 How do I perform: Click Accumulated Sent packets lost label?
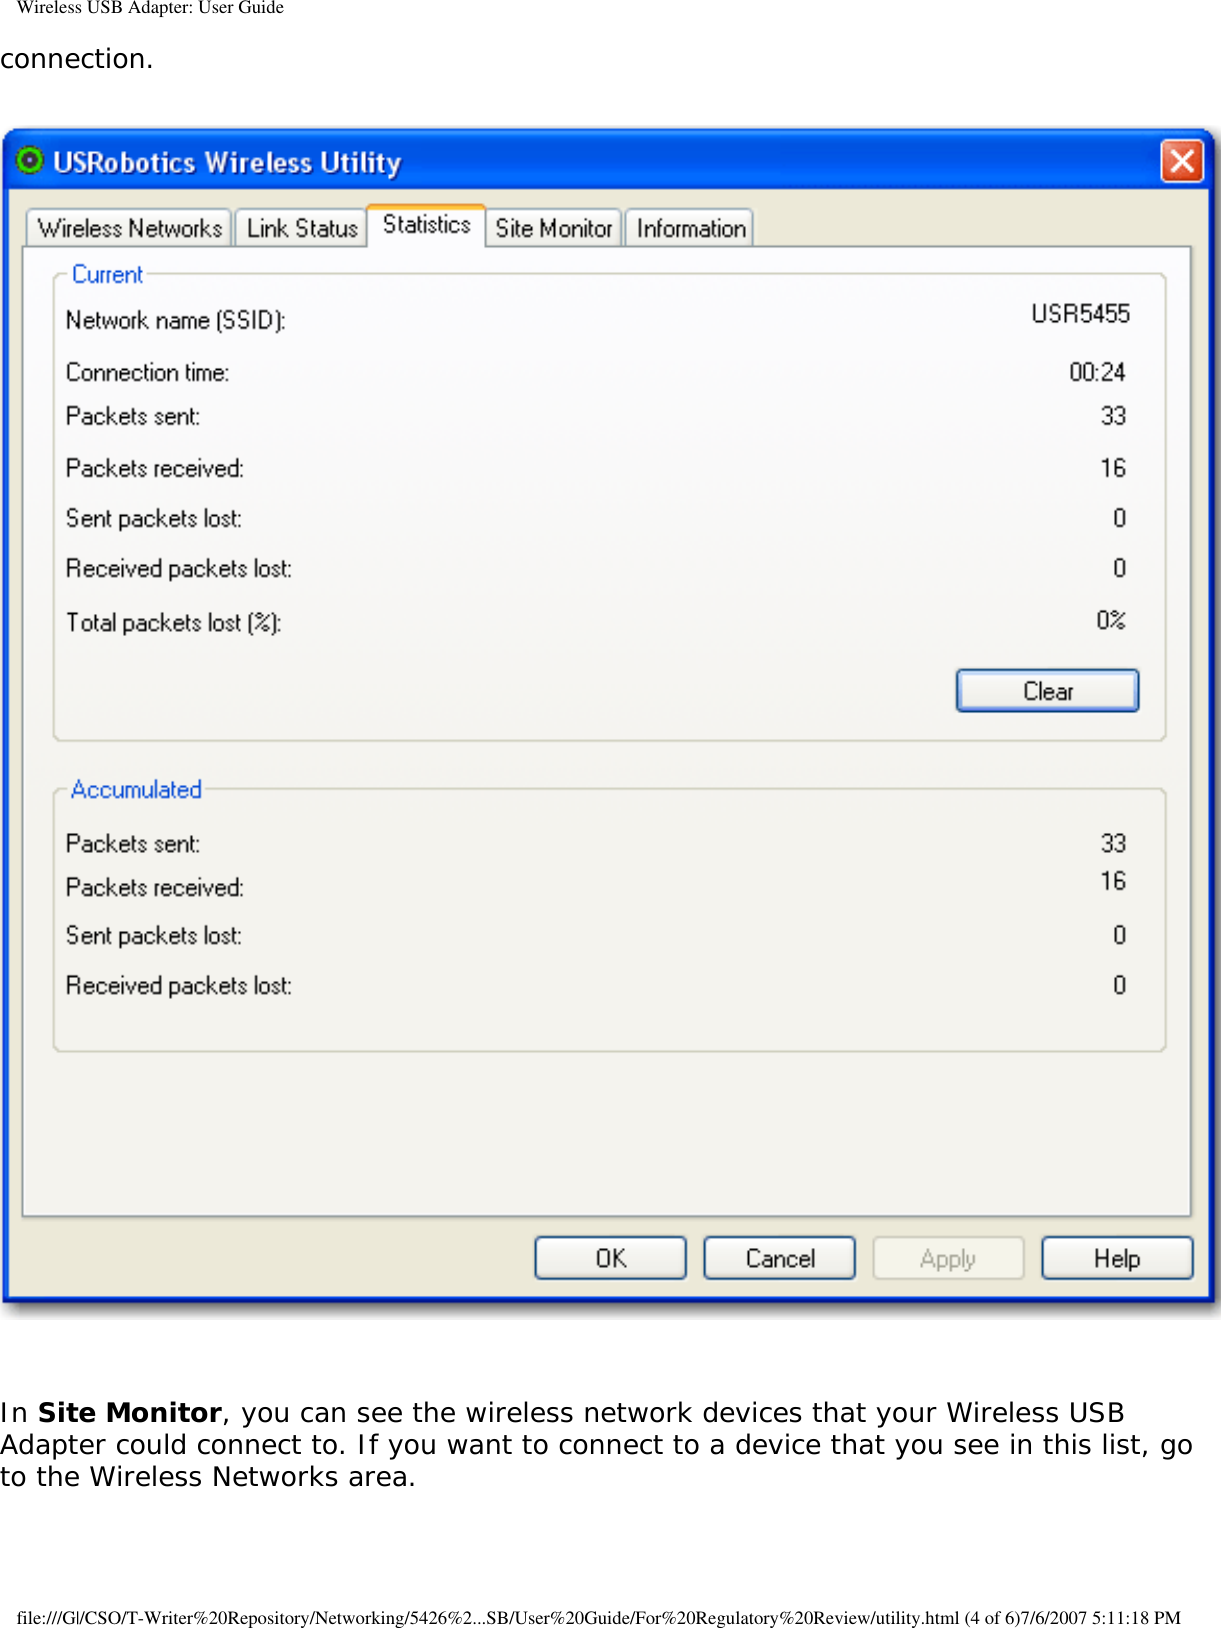tap(154, 936)
